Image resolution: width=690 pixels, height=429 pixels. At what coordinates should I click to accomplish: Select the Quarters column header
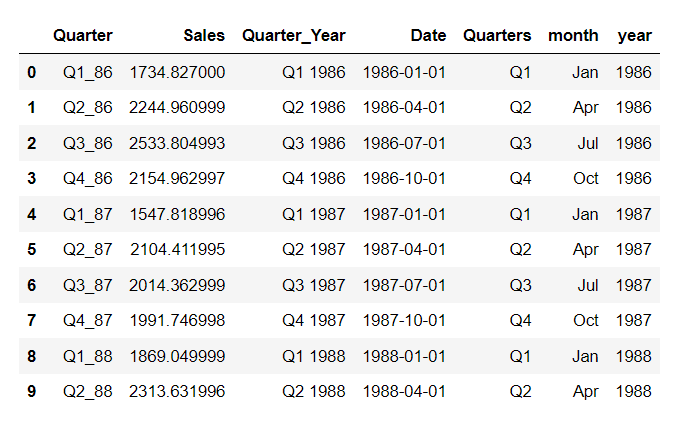(x=497, y=36)
